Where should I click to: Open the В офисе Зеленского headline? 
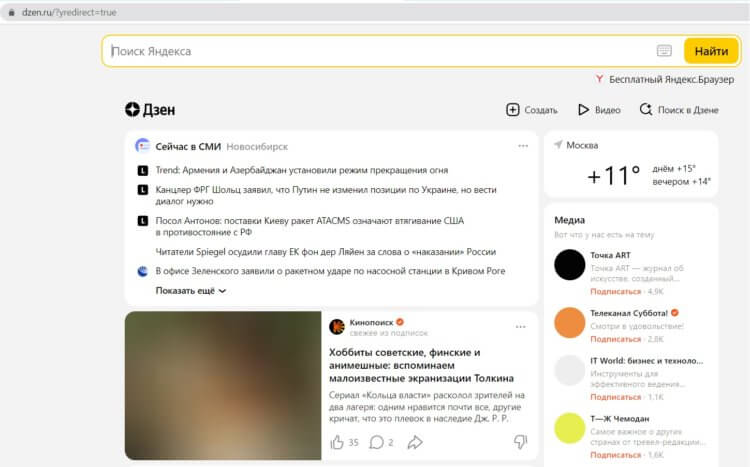click(x=330, y=271)
